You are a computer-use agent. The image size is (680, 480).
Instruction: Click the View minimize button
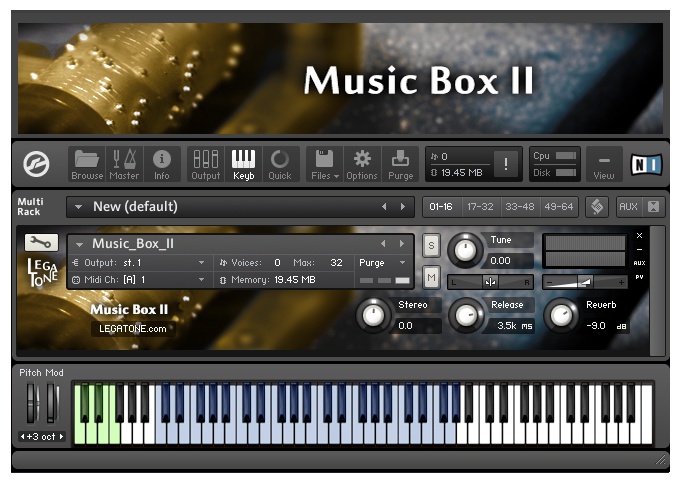[x=604, y=164]
